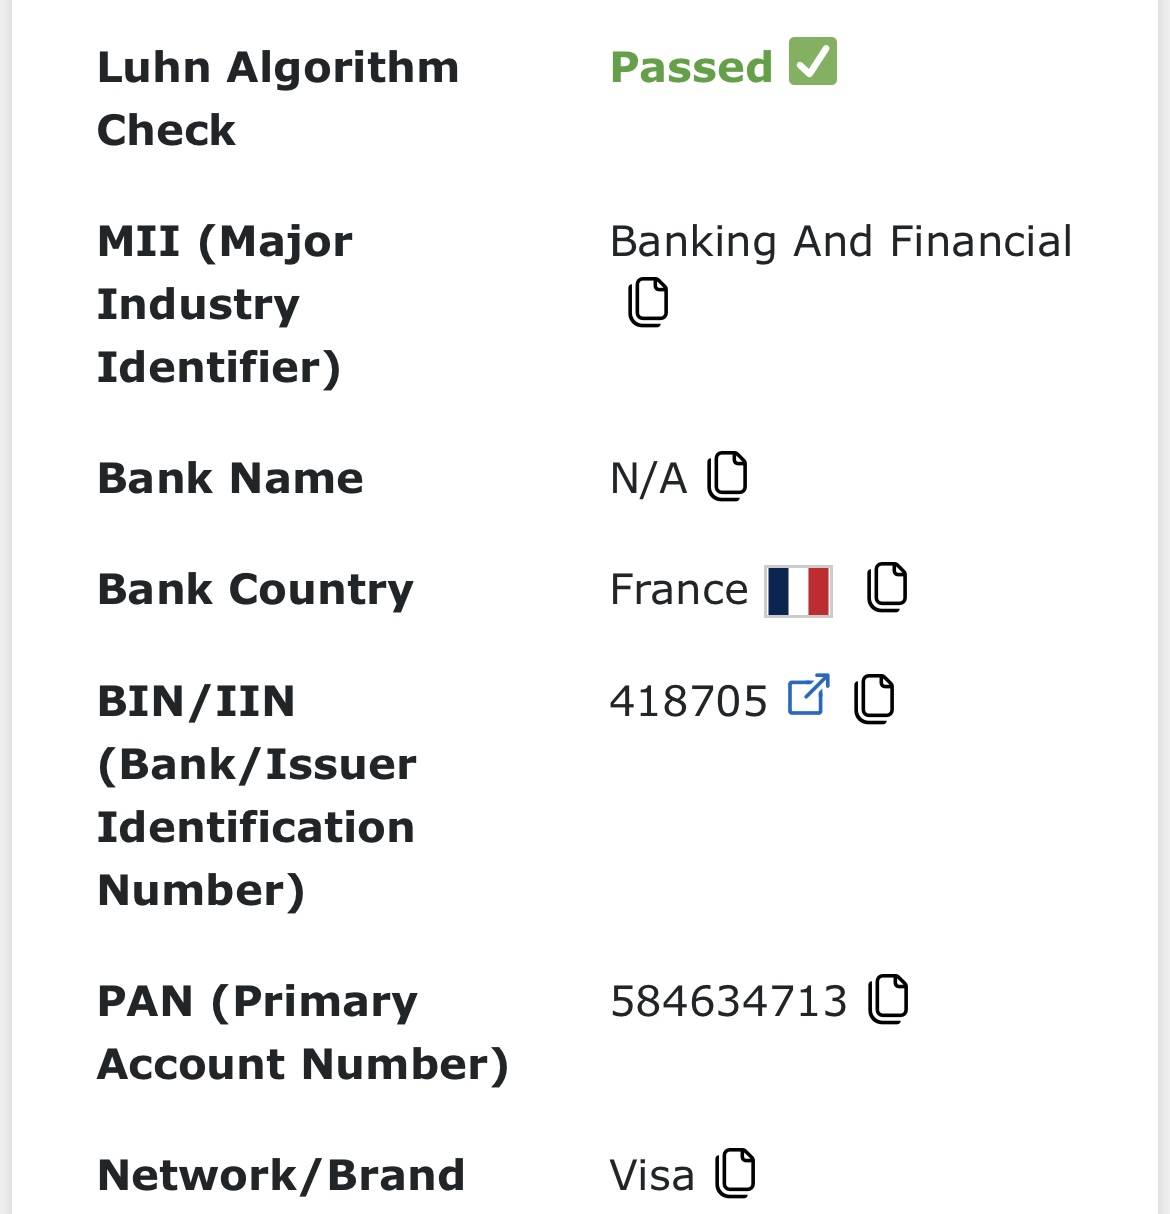Open BIN 418705 external link icon
Viewport: 1170px width, 1214px height.
pyautogui.click(x=809, y=695)
